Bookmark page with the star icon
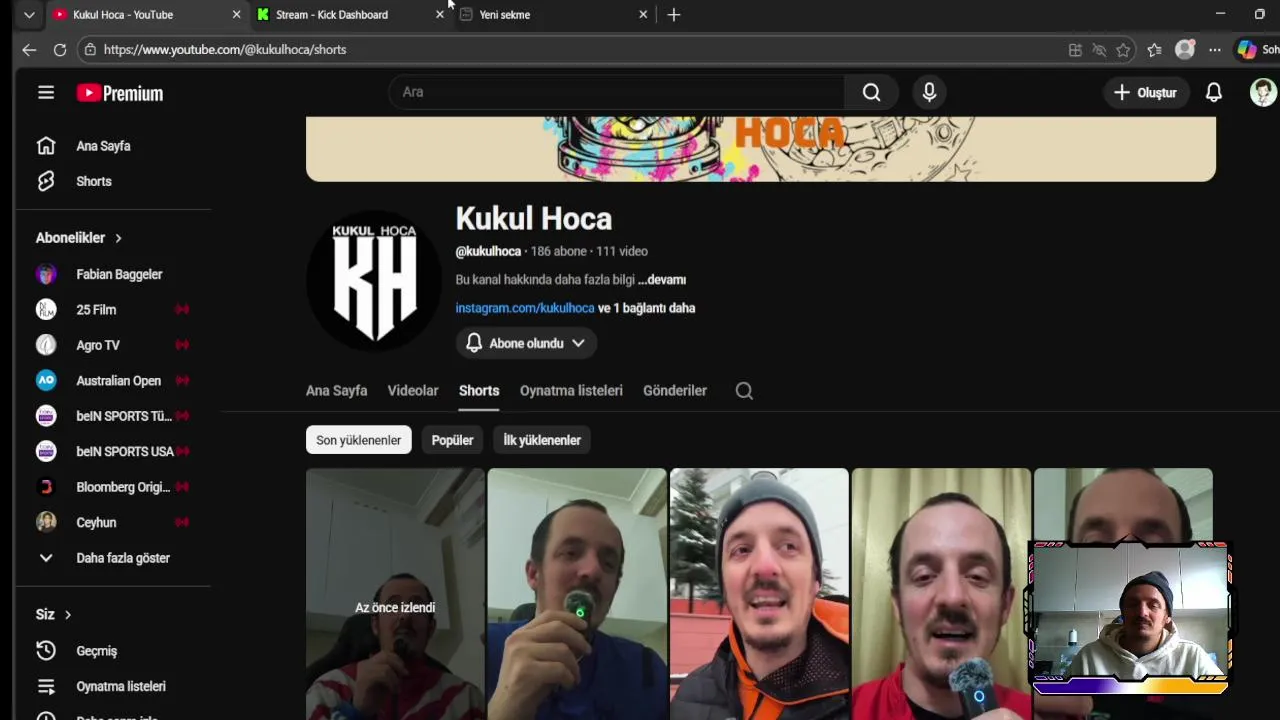The width and height of the screenshot is (1280, 720). pos(1123,50)
